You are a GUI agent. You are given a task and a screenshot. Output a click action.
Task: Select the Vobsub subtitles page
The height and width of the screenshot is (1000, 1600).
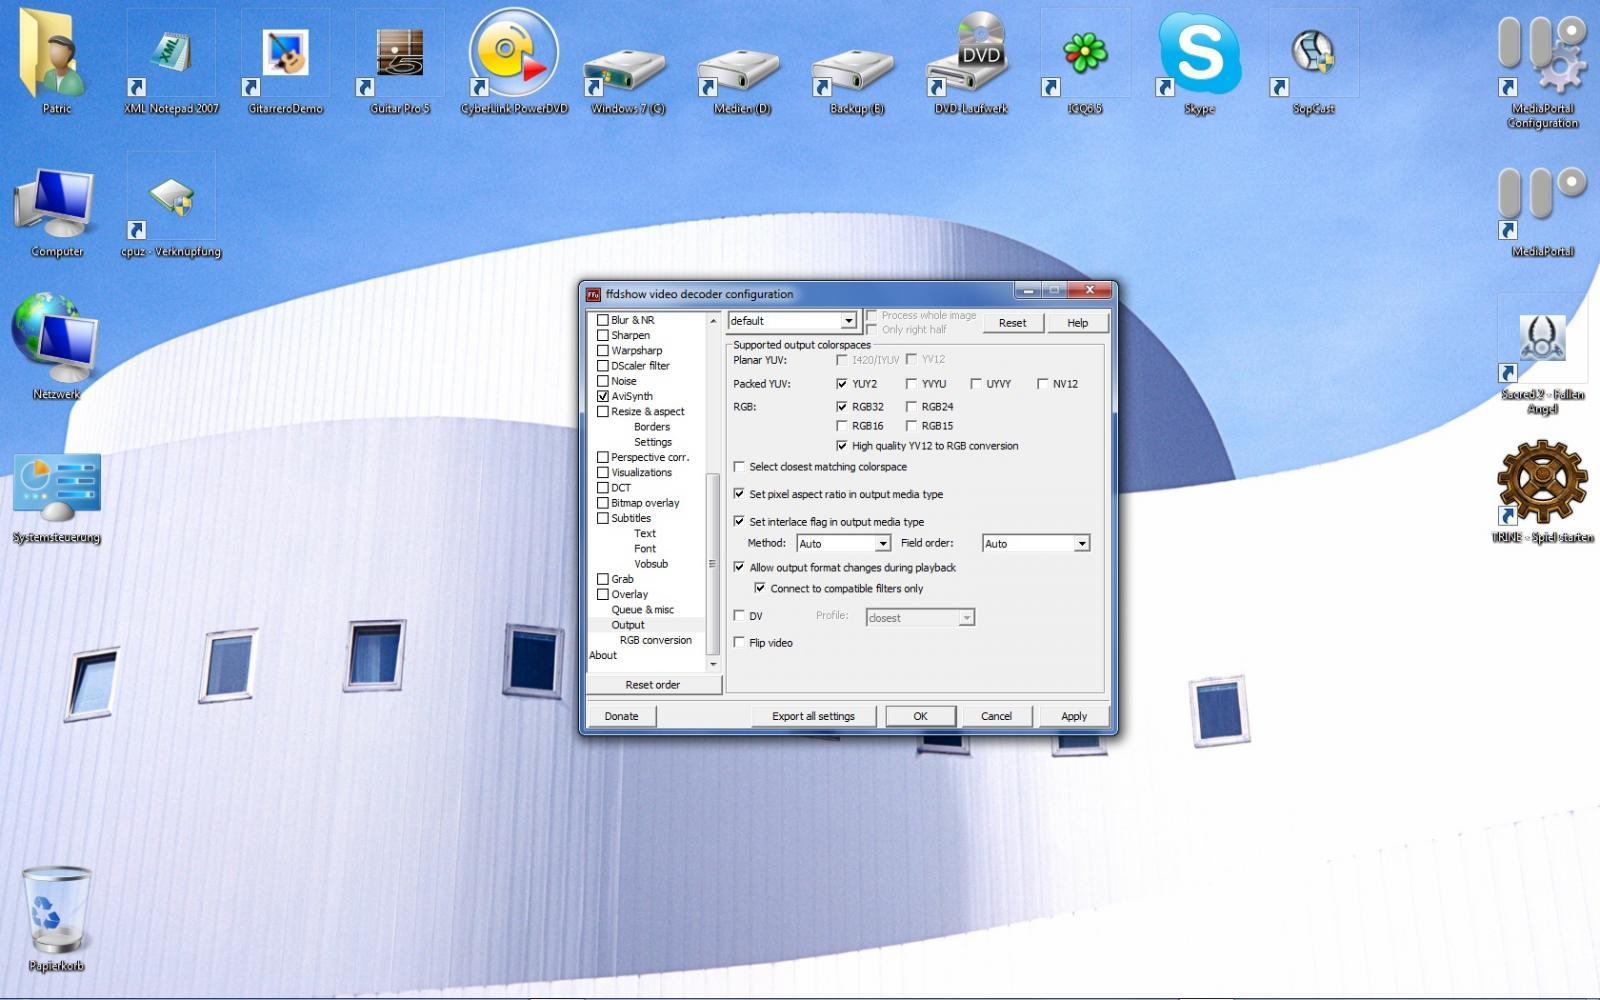(651, 564)
